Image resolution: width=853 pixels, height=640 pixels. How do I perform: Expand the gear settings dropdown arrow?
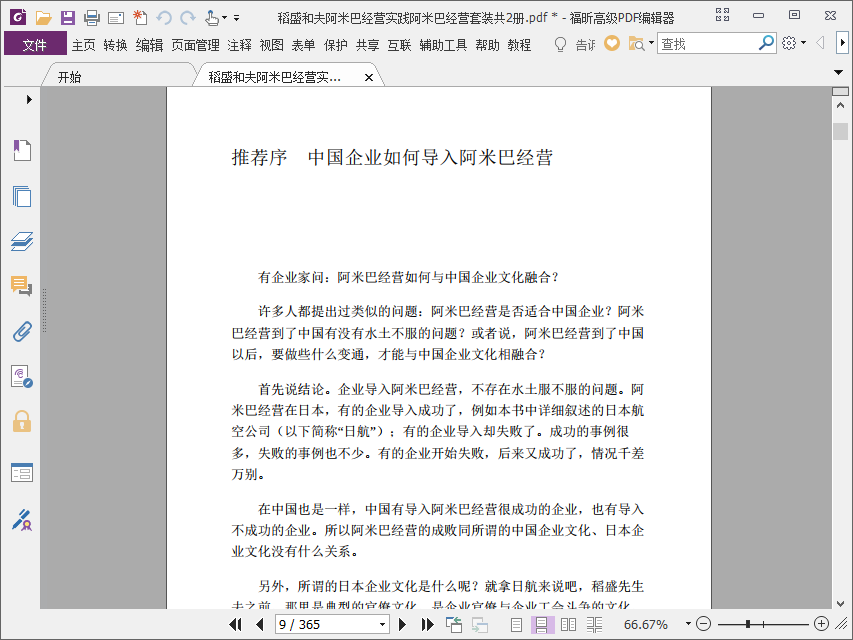tap(803, 42)
